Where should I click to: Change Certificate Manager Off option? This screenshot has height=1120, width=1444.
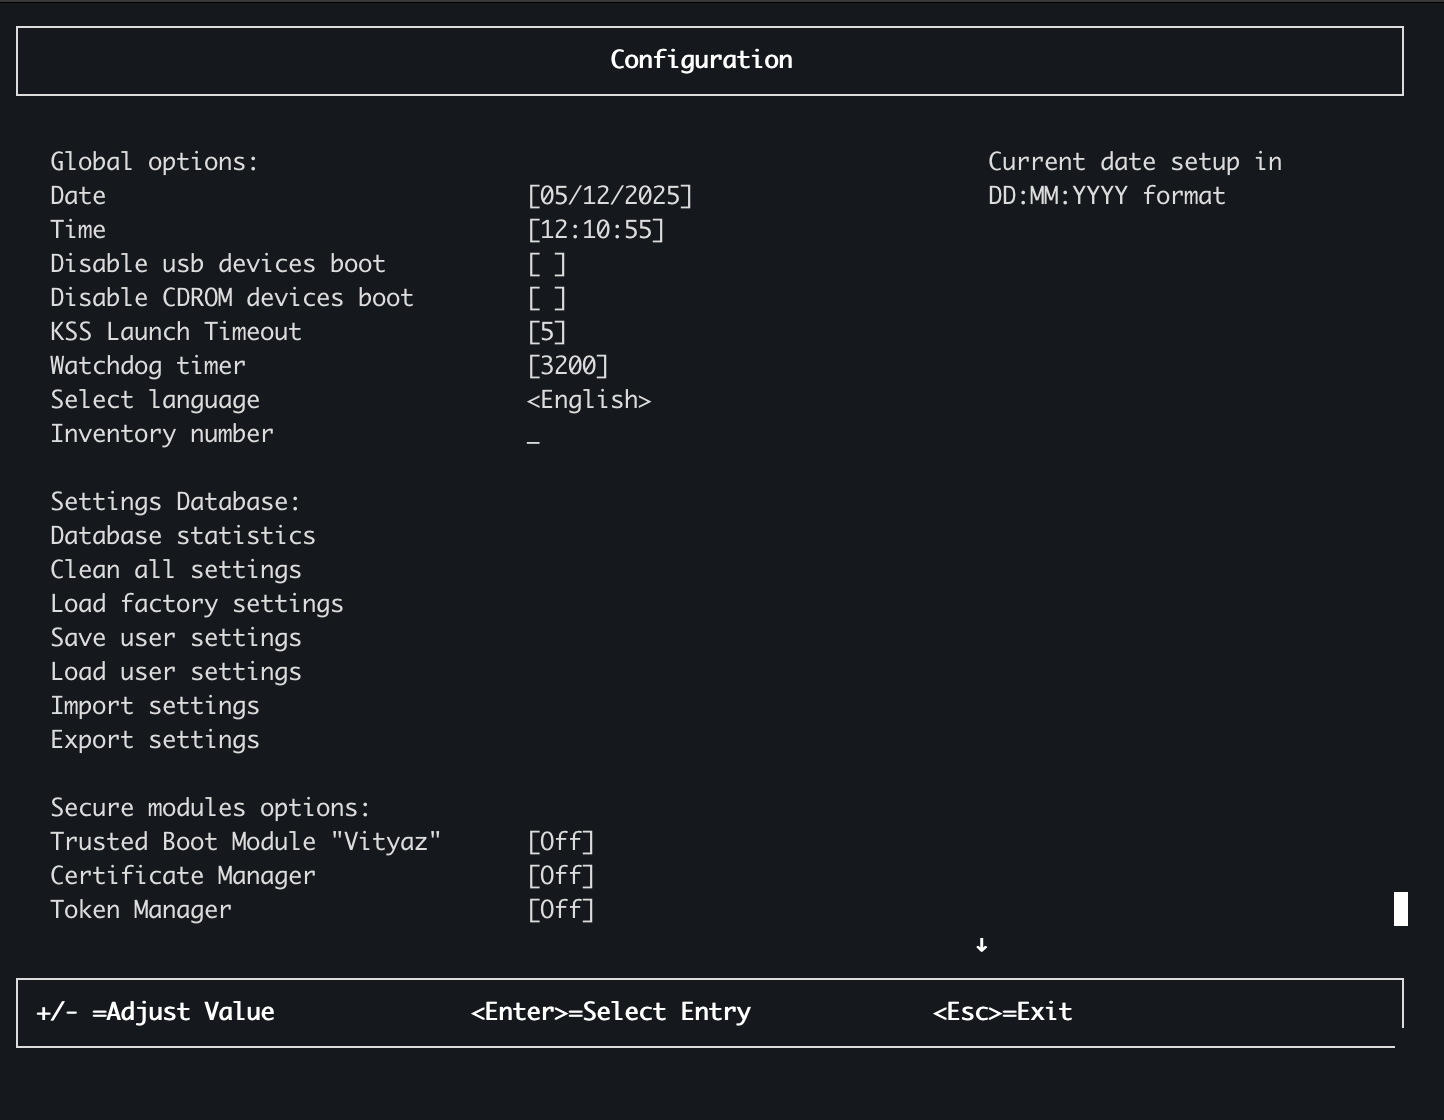click(561, 876)
